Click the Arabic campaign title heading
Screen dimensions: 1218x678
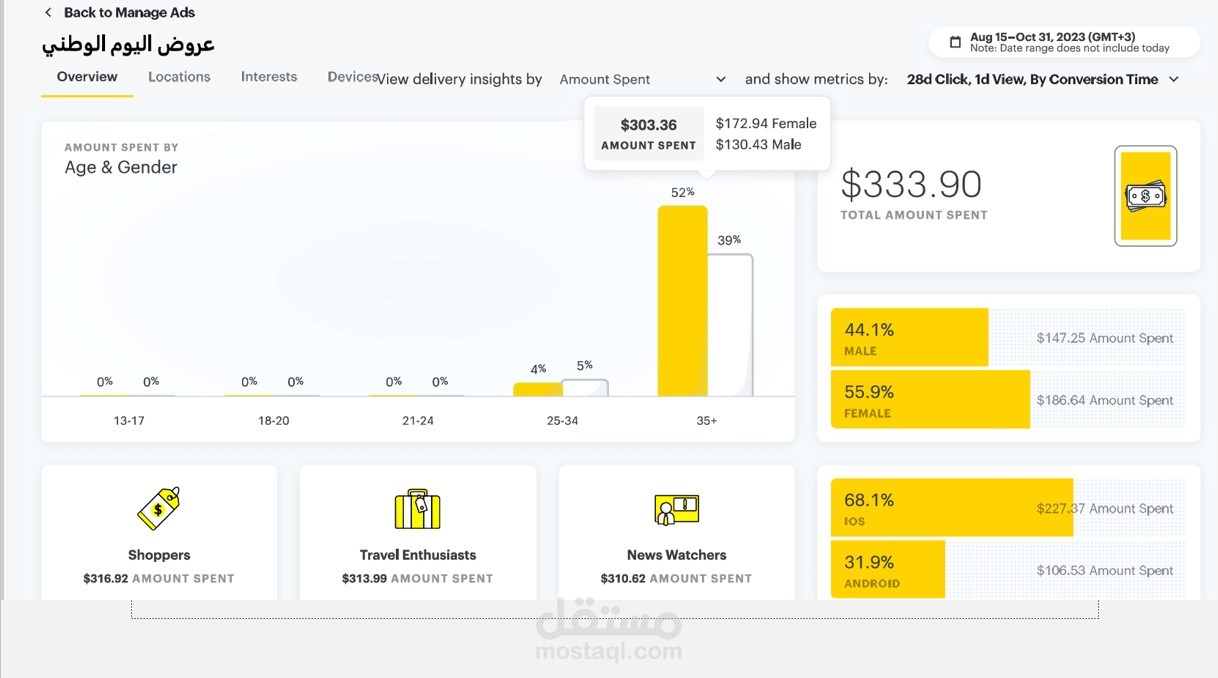pyautogui.click(x=128, y=45)
